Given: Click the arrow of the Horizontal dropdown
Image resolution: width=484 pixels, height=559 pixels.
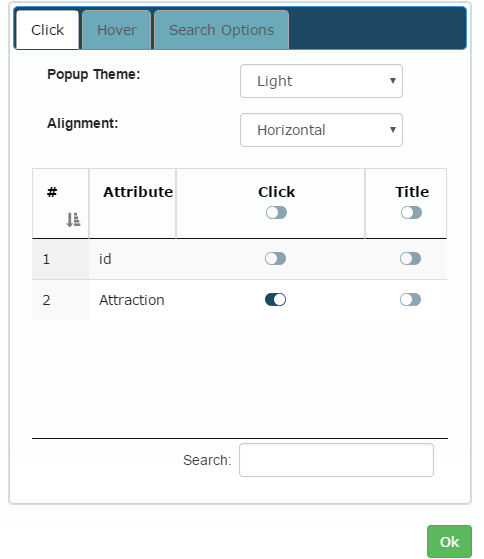Looking at the screenshot, I should click(x=393, y=130).
